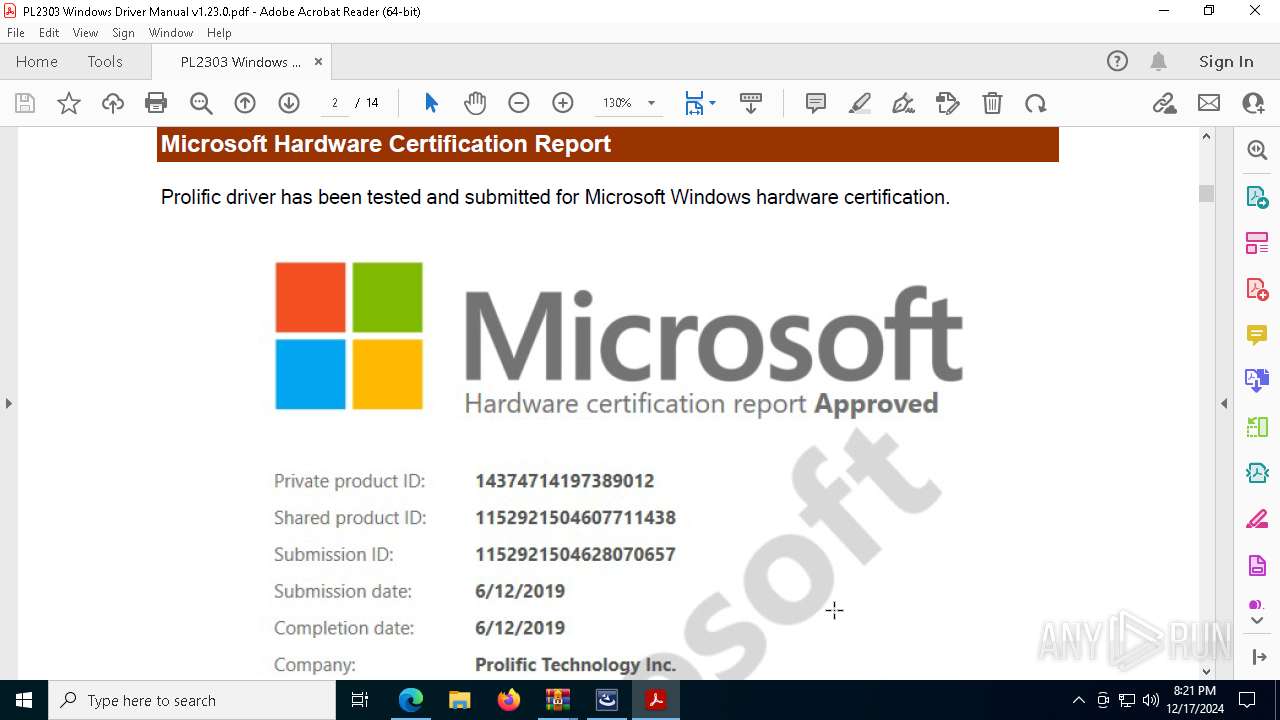Click the document scroll down arrow
The height and width of the screenshot is (720, 1280).
(x=1206, y=671)
